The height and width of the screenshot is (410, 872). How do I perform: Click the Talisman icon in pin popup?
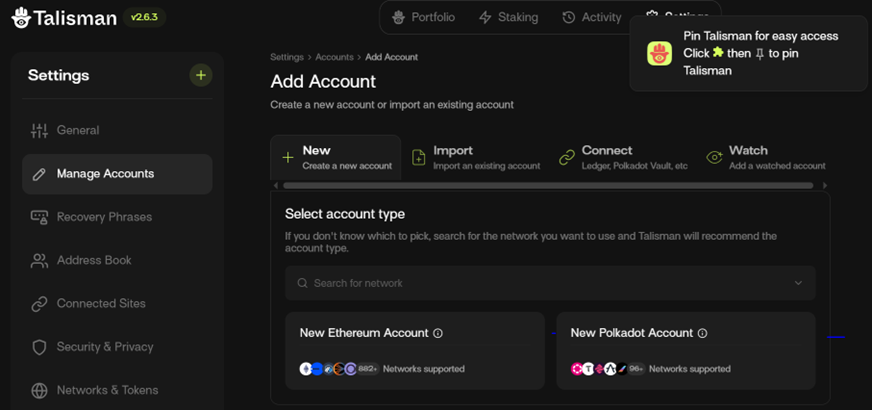[660, 53]
